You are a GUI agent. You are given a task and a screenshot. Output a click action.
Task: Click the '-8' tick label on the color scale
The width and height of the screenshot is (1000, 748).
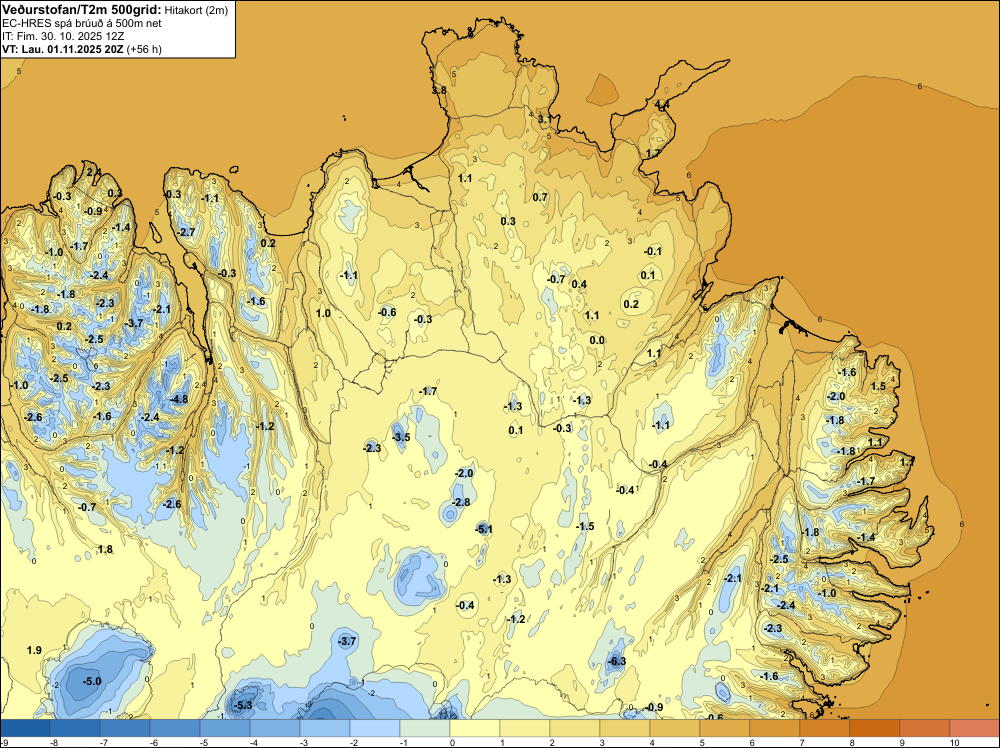54,742
